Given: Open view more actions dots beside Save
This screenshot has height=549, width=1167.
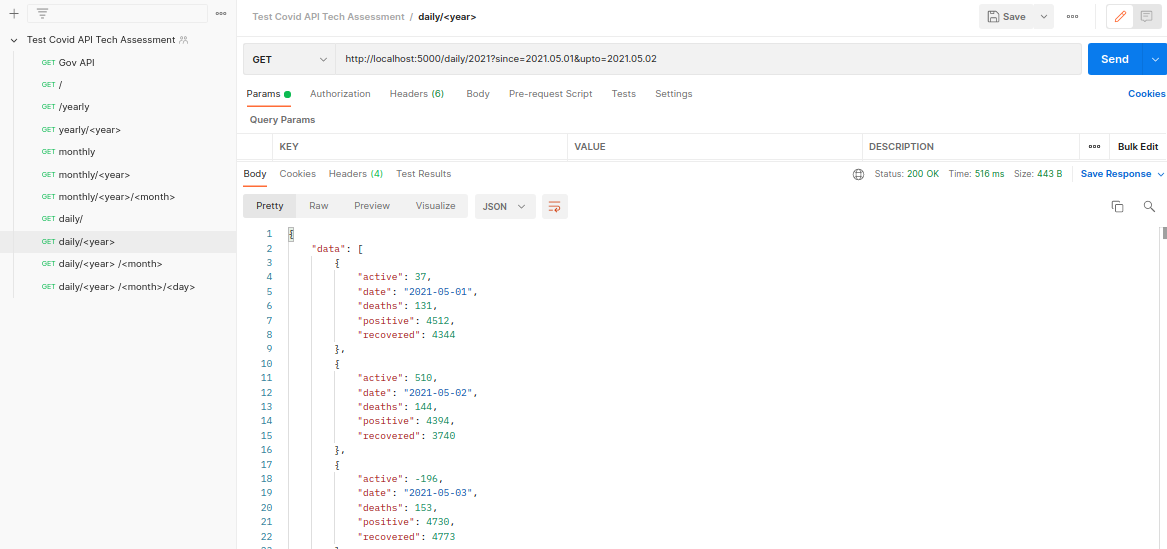Looking at the screenshot, I should click(1072, 16).
